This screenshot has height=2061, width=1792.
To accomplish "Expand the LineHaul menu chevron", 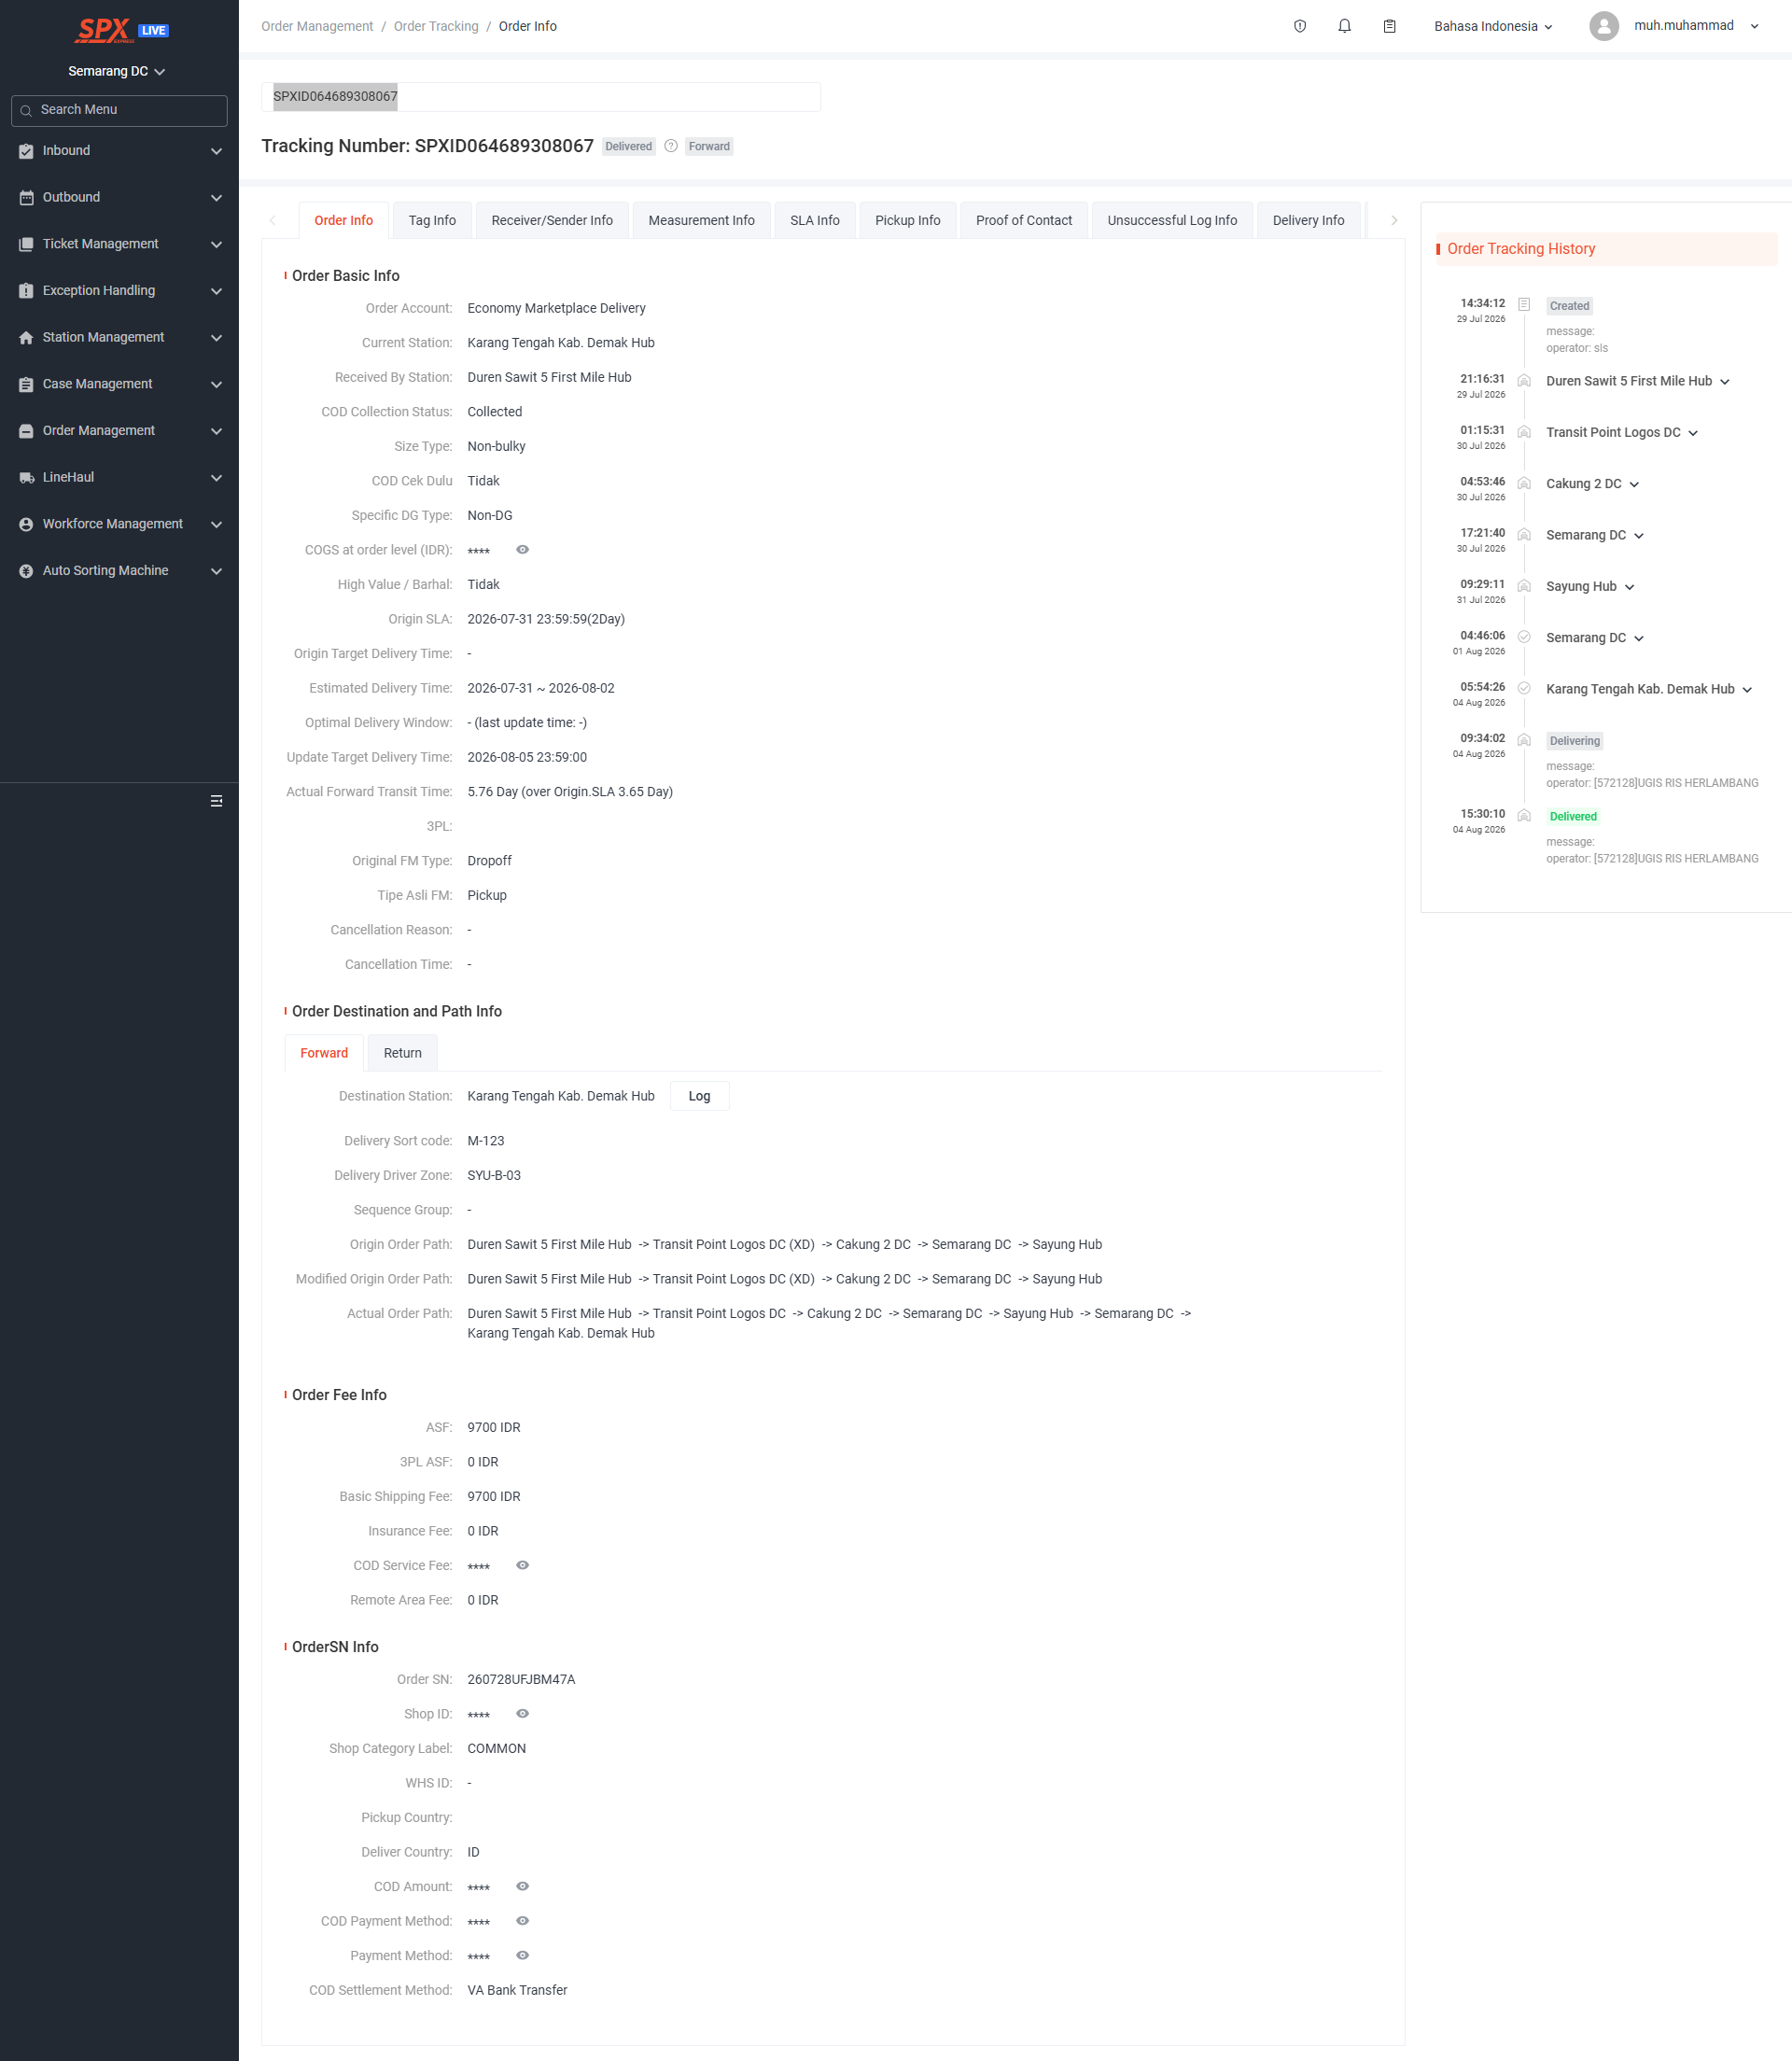I will tap(216, 478).
